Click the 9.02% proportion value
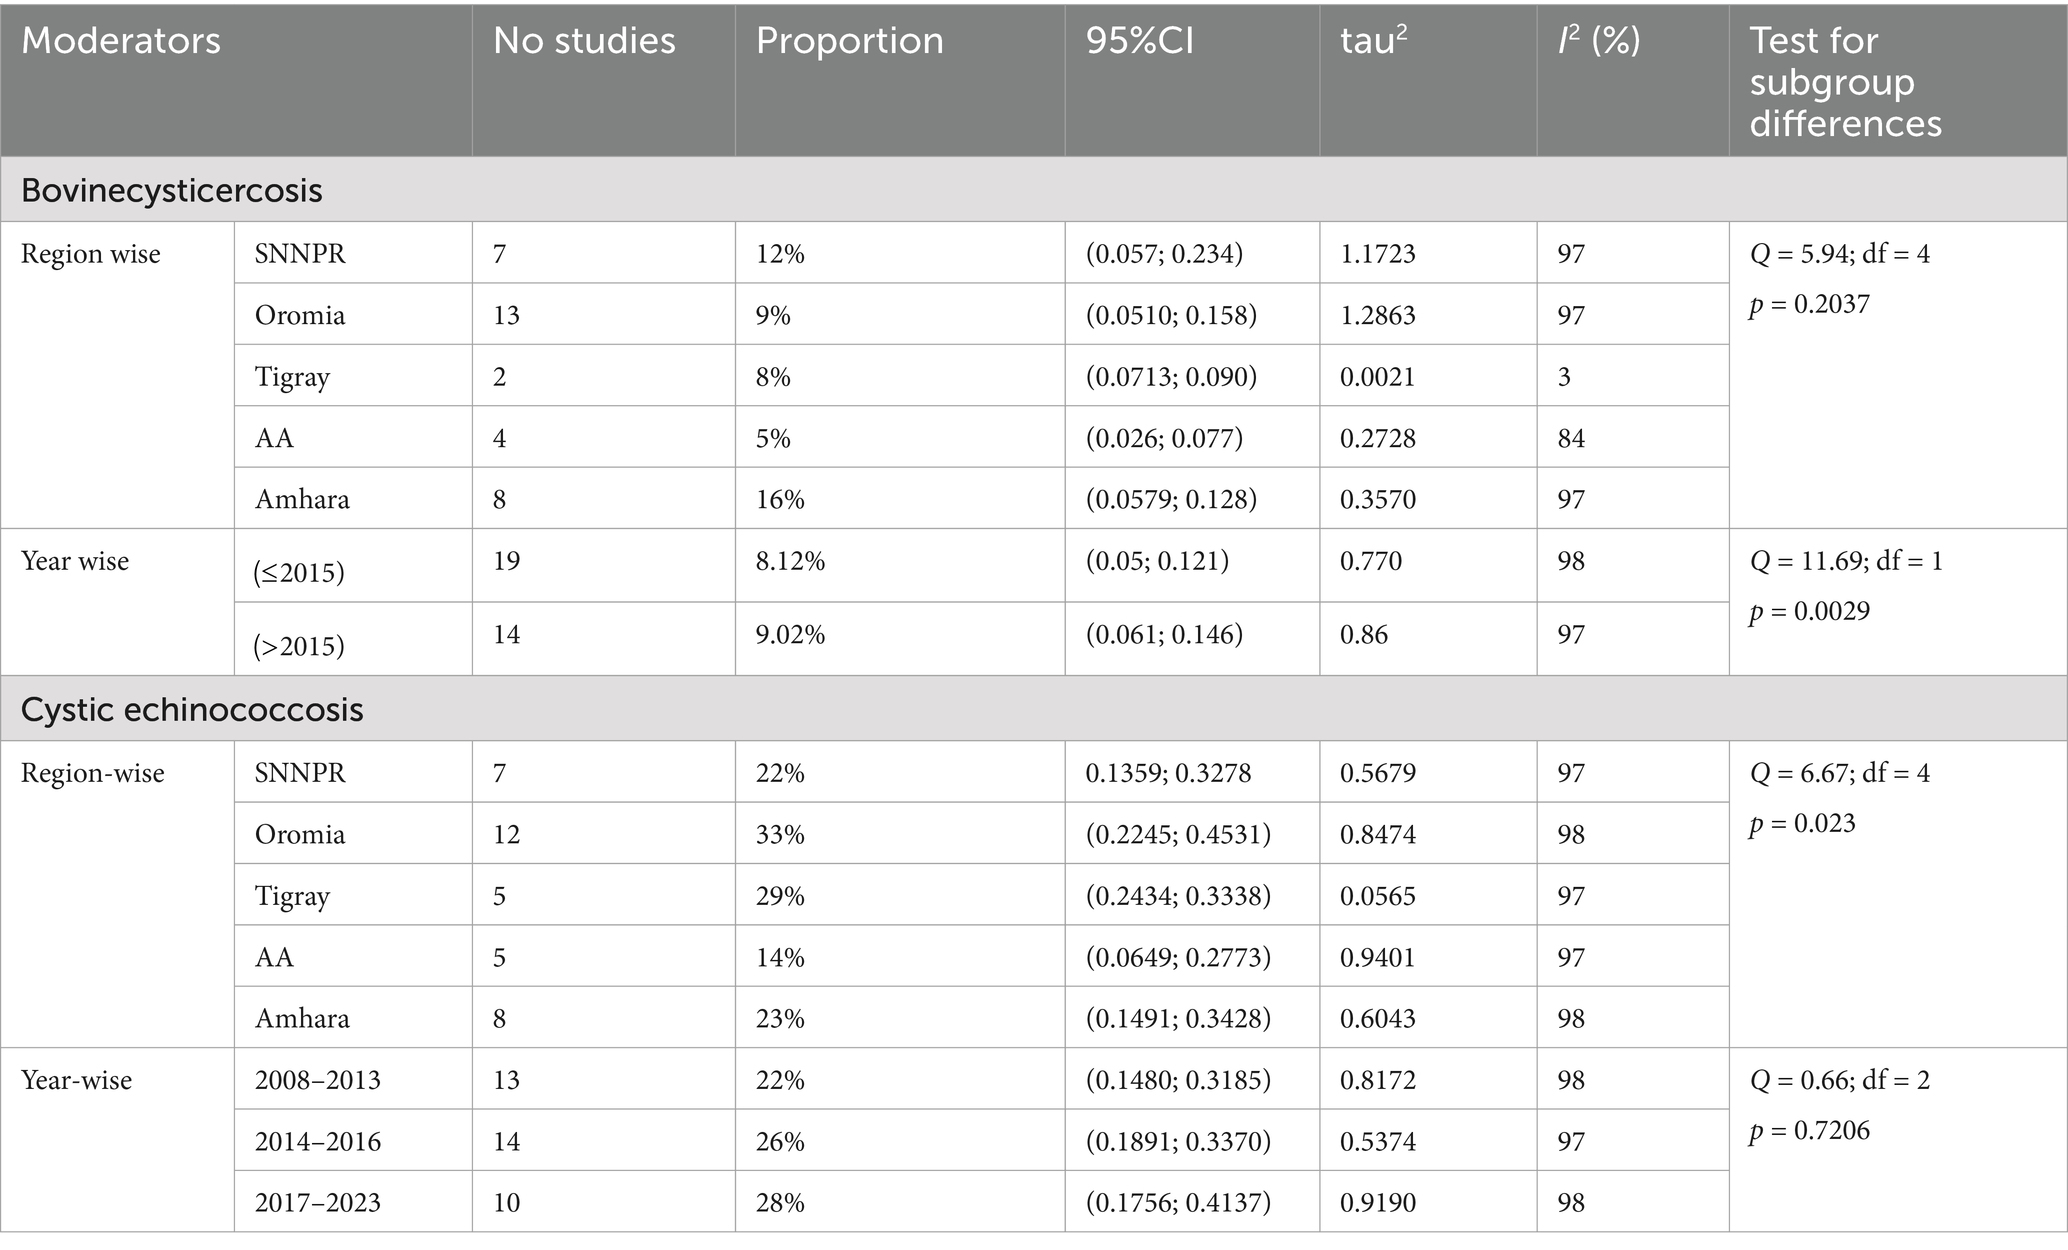 point(790,635)
